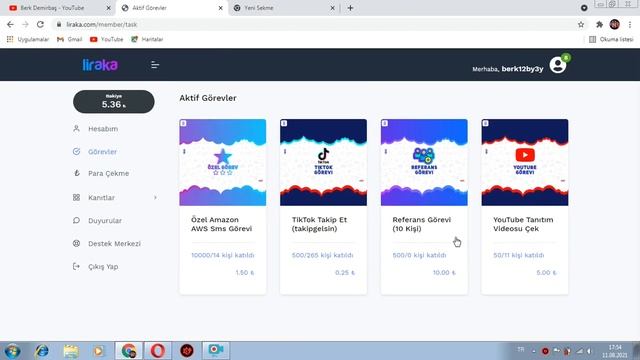Click the Destek Merkezi lifebuoy icon
The width and height of the screenshot is (640, 360).
(x=76, y=243)
